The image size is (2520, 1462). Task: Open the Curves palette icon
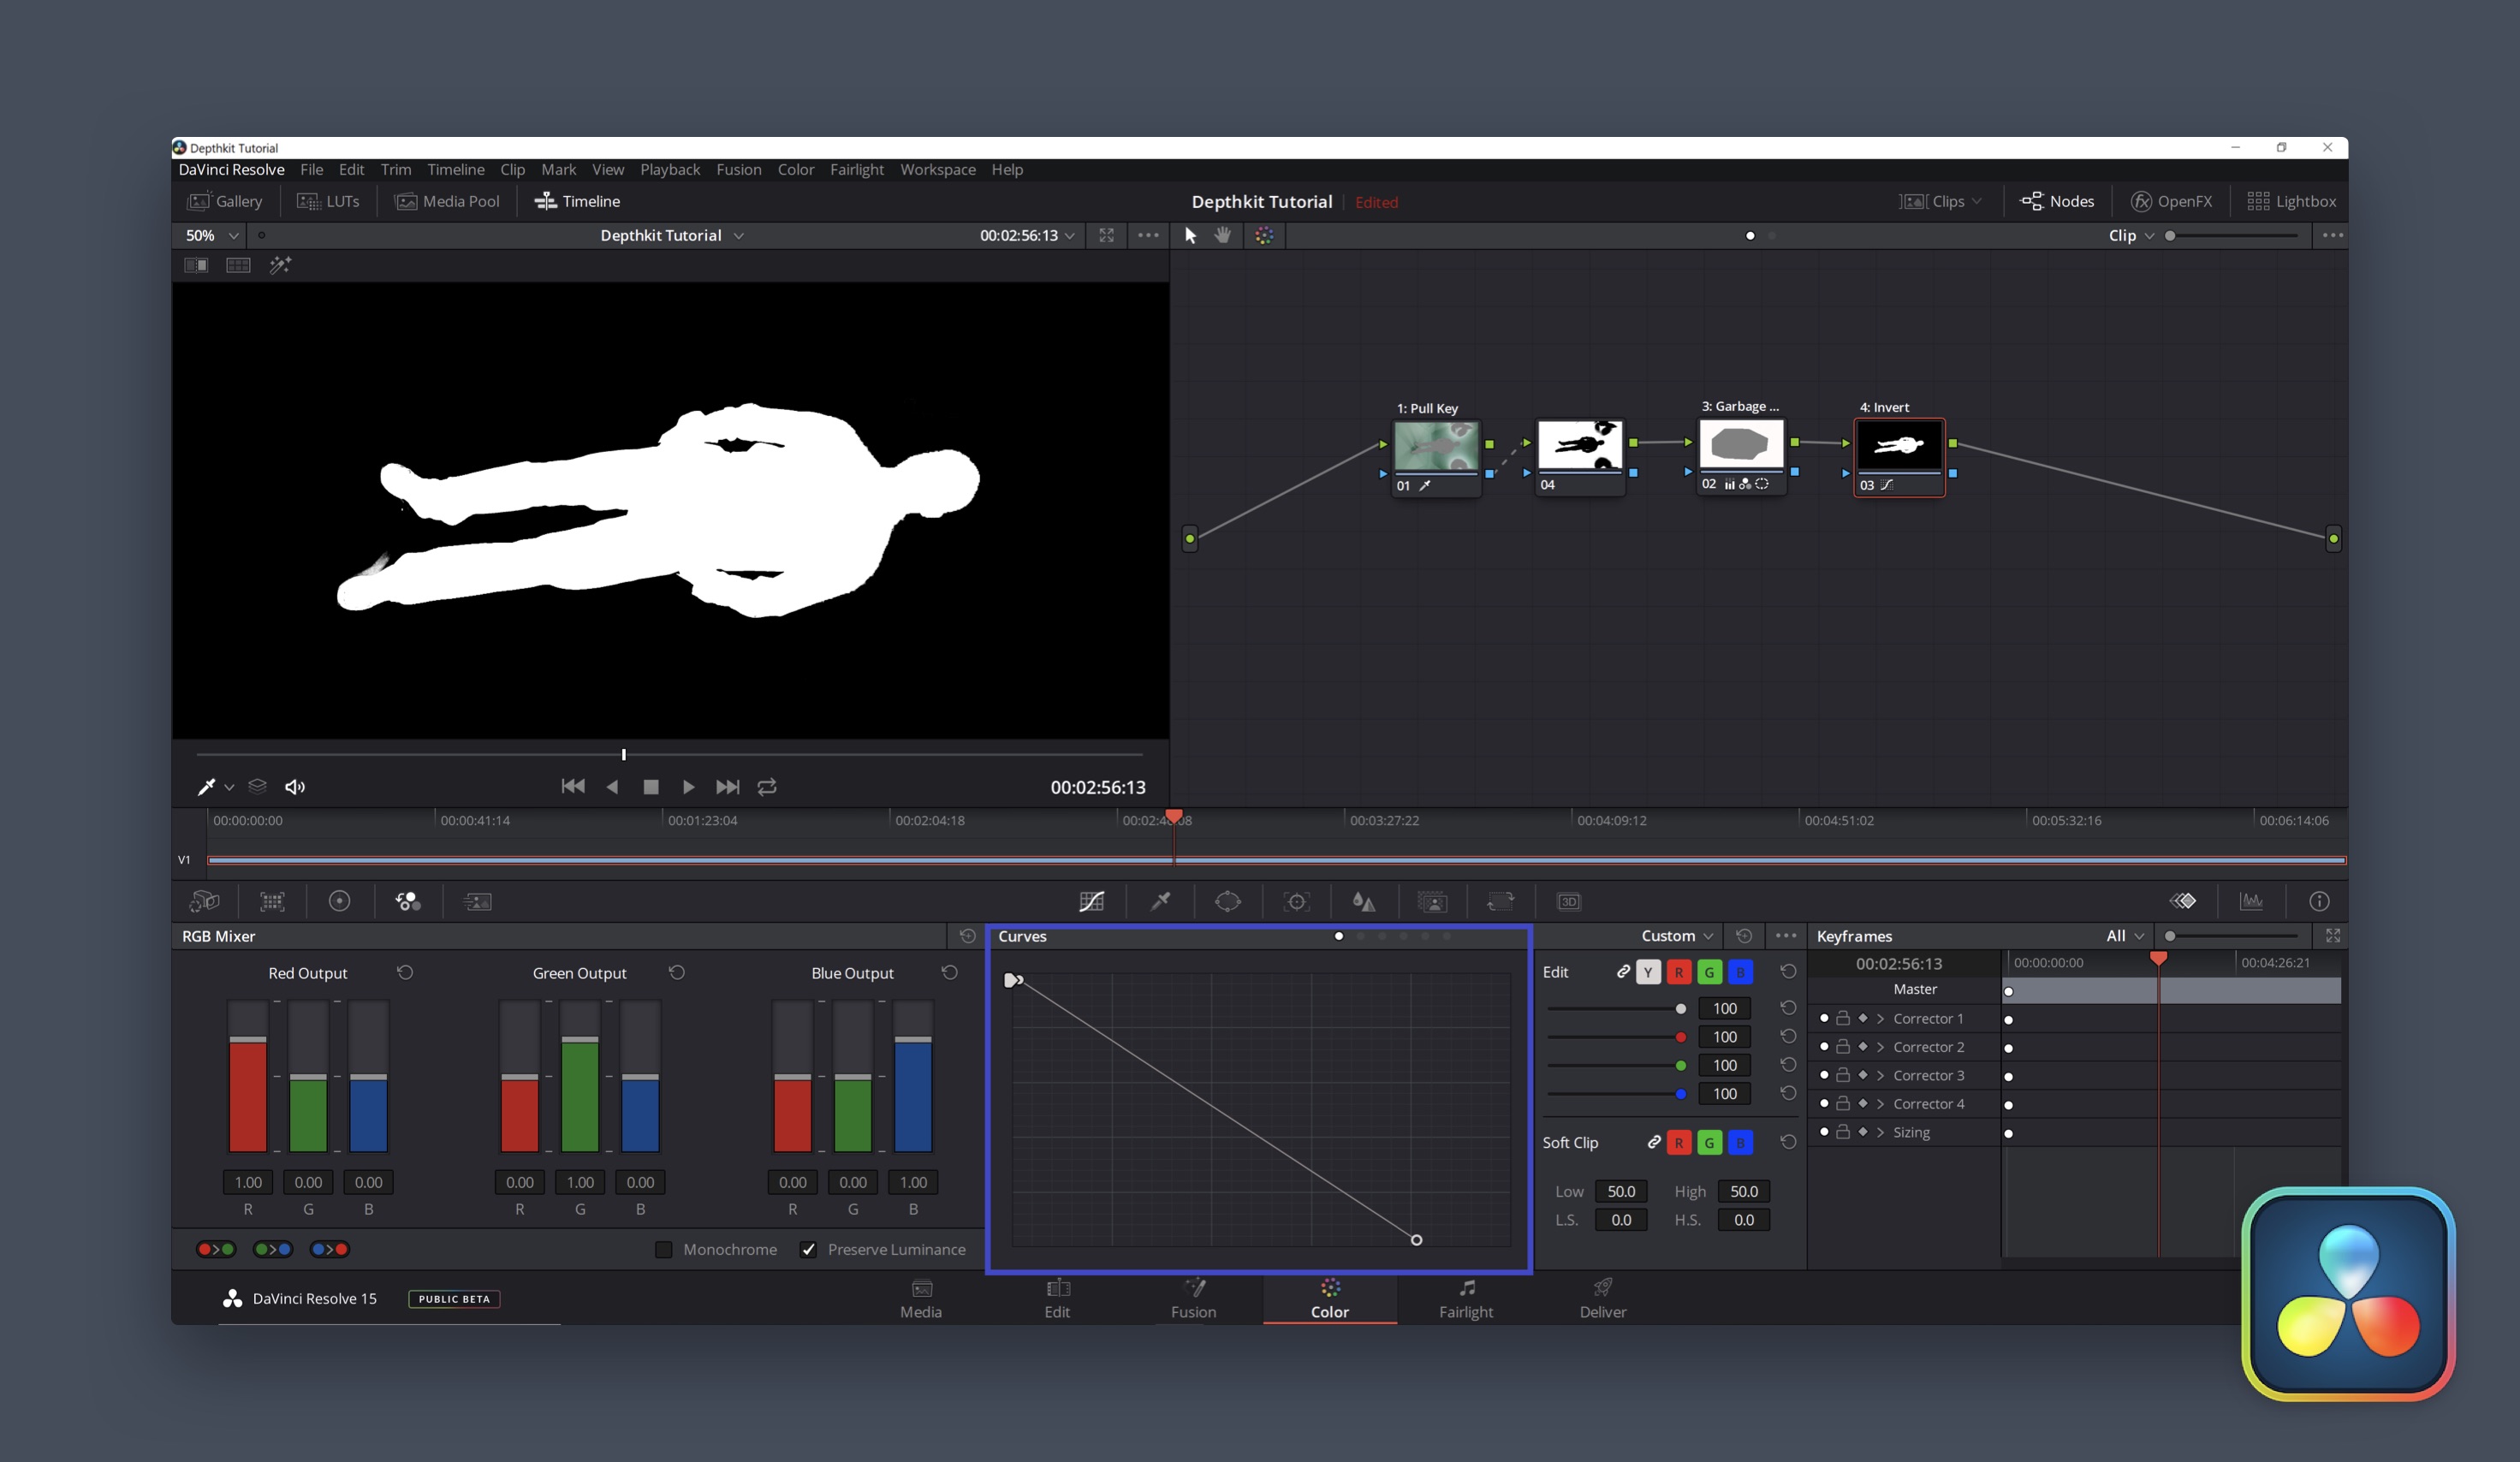pyautogui.click(x=1091, y=901)
